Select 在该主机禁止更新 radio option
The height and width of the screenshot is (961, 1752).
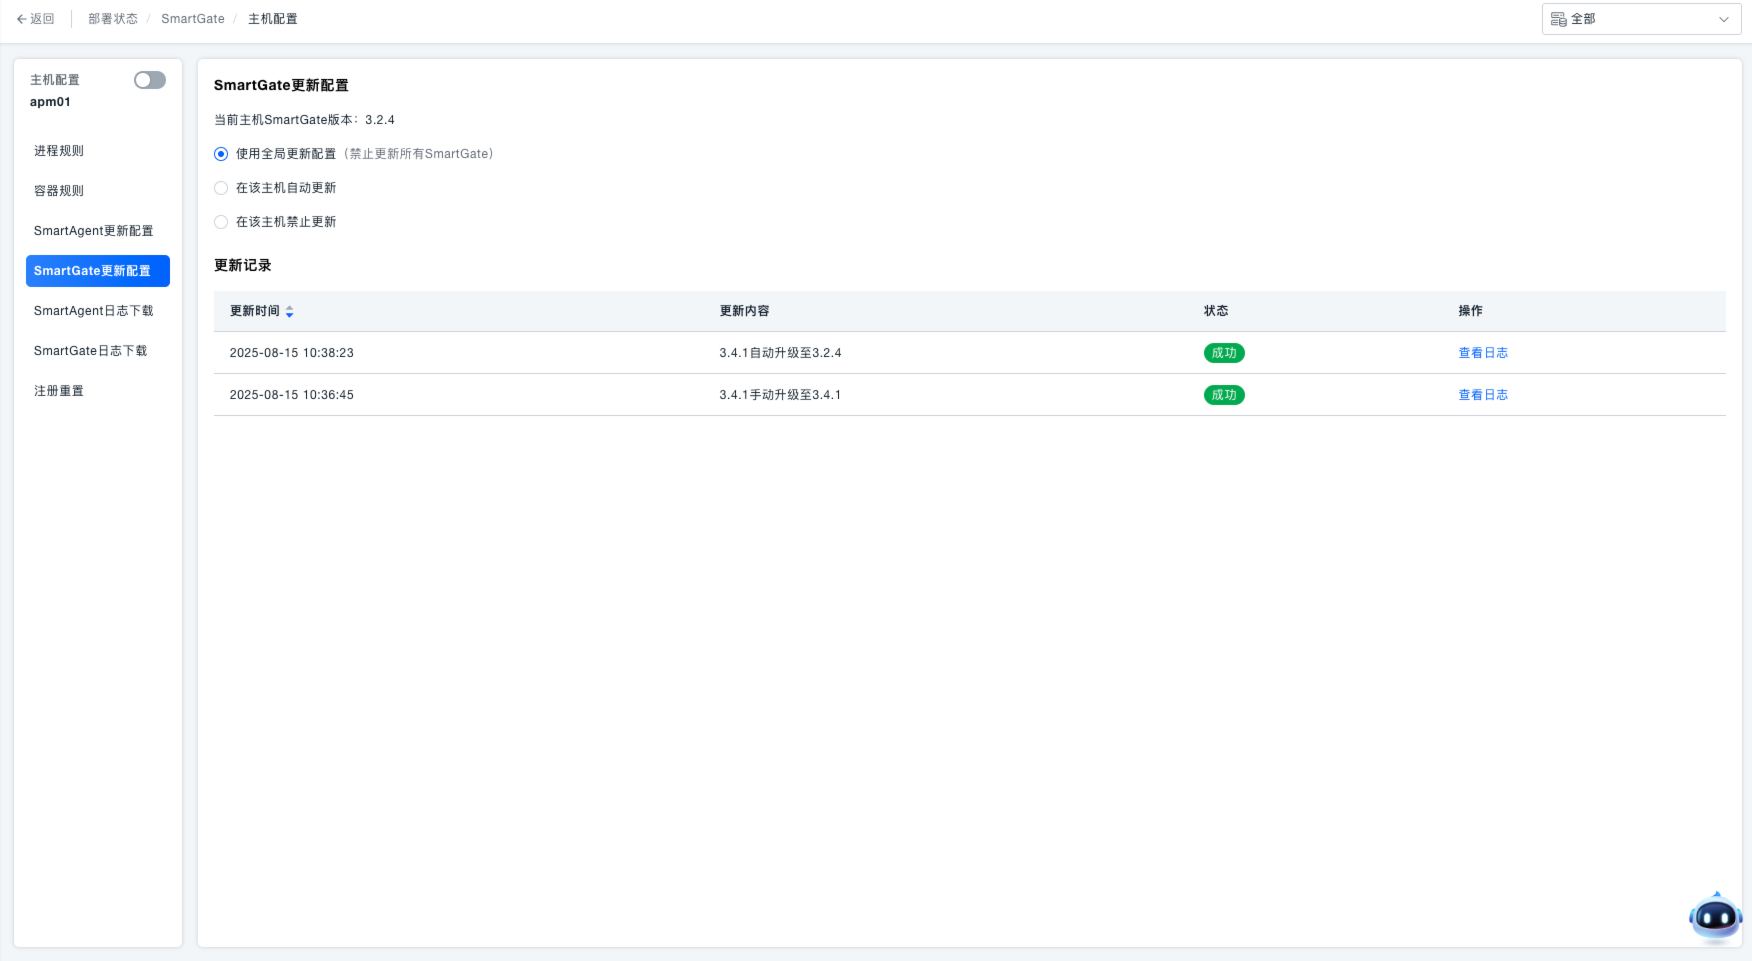(221, 222)
